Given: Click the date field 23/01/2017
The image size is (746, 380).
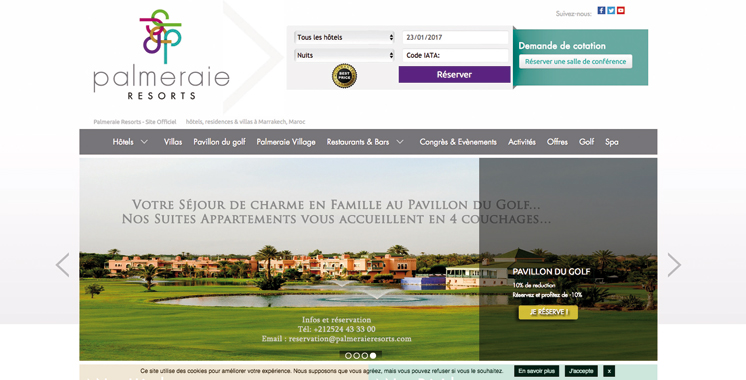Looking at the screenshot, I should pos(456,37).
